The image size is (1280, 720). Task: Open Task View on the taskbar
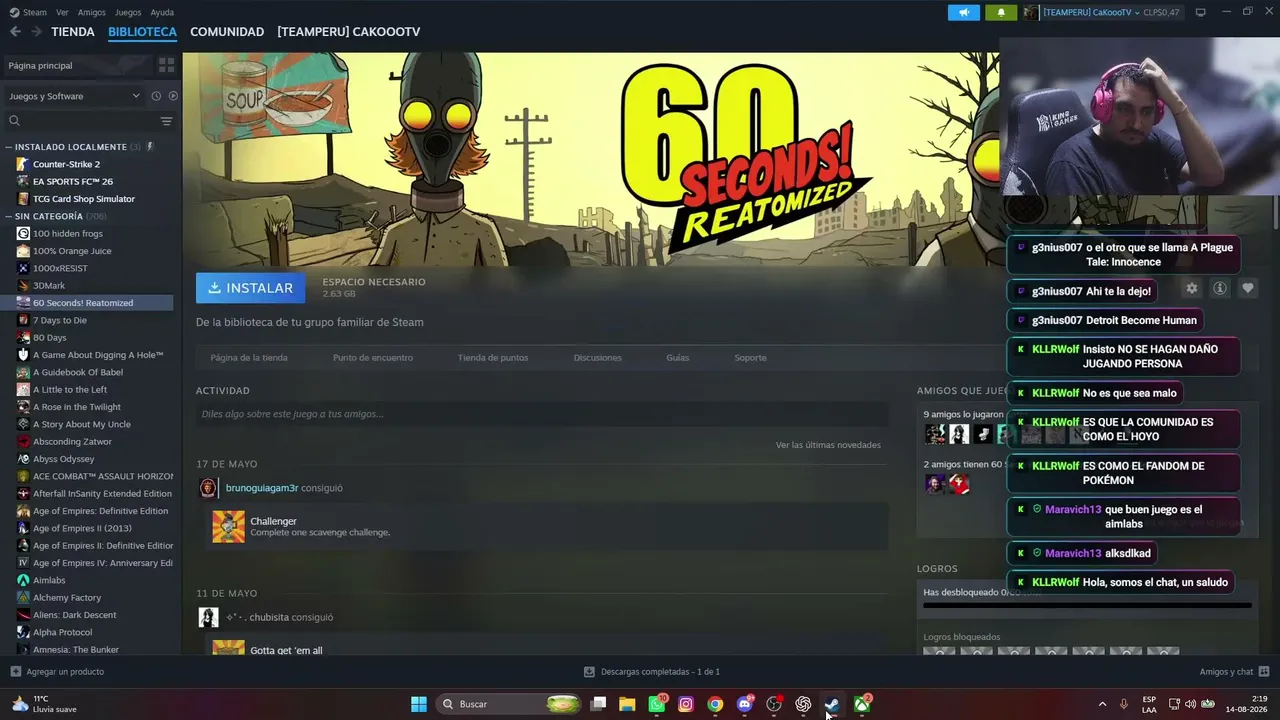tap(598, 704)
